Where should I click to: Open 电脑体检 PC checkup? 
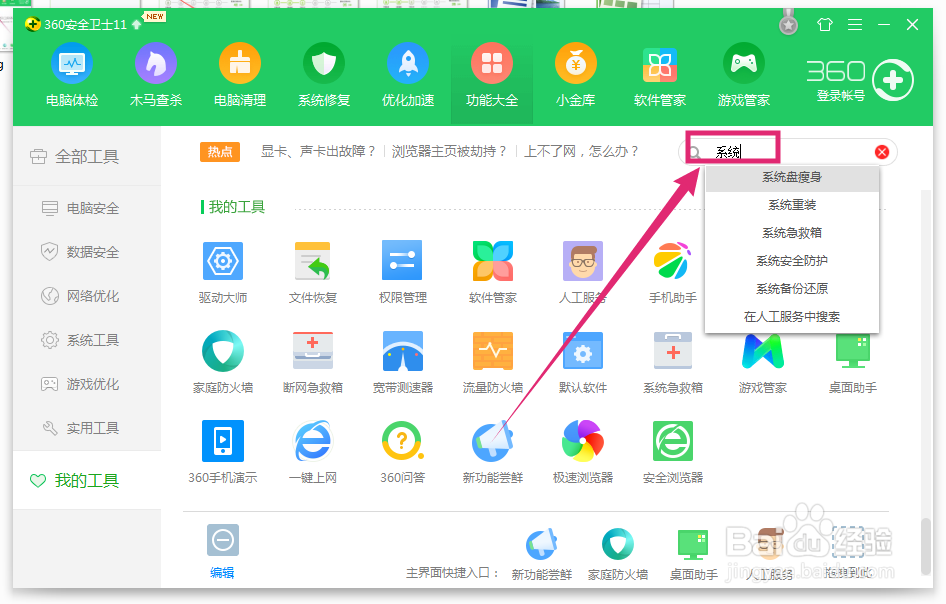tap(72, 75)
